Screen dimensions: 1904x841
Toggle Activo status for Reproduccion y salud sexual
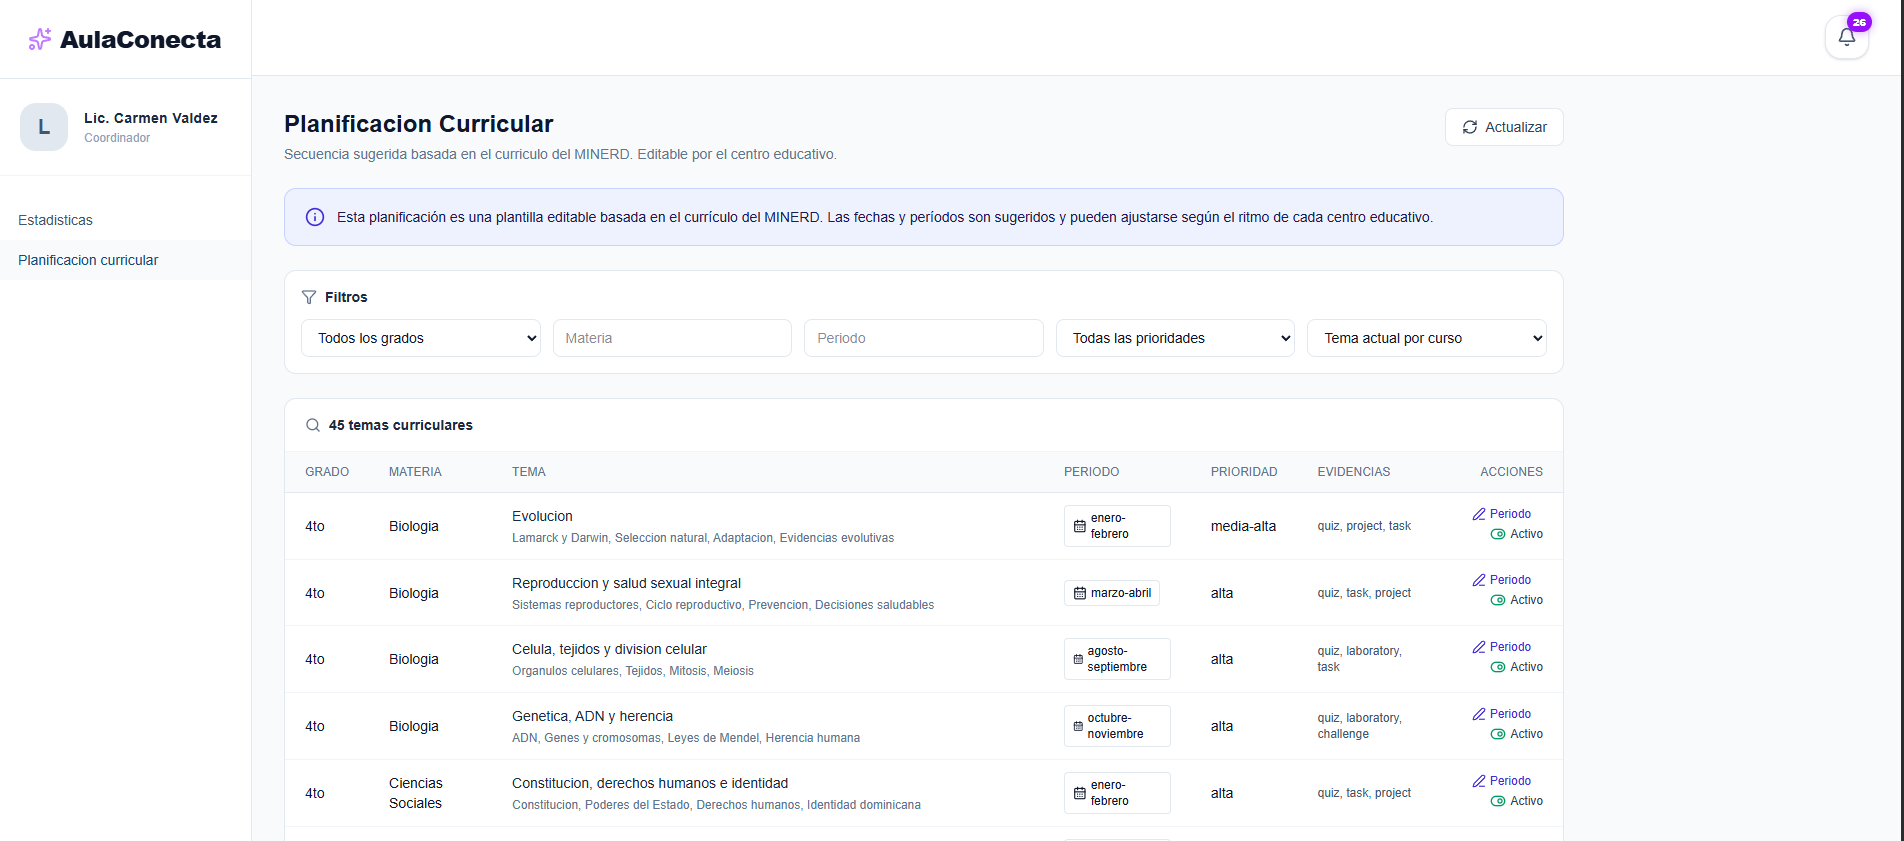(x=1516, y=600)
